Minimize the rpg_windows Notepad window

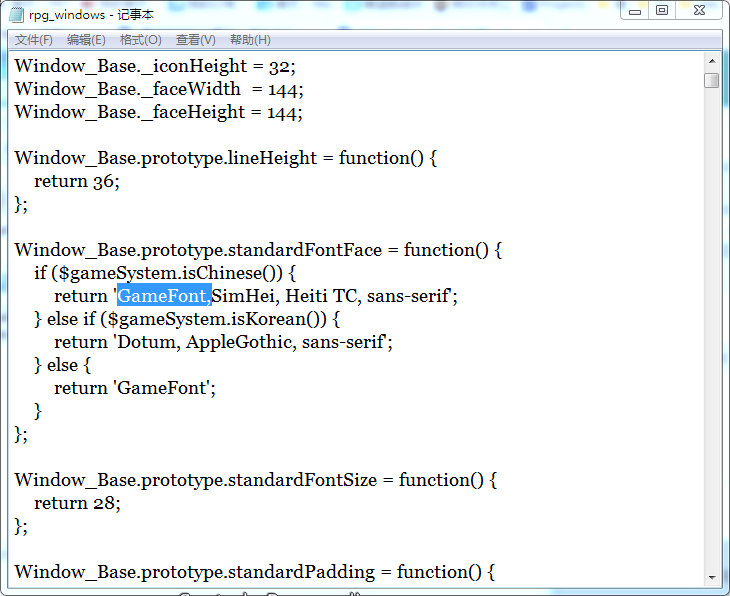click(635, 11)
